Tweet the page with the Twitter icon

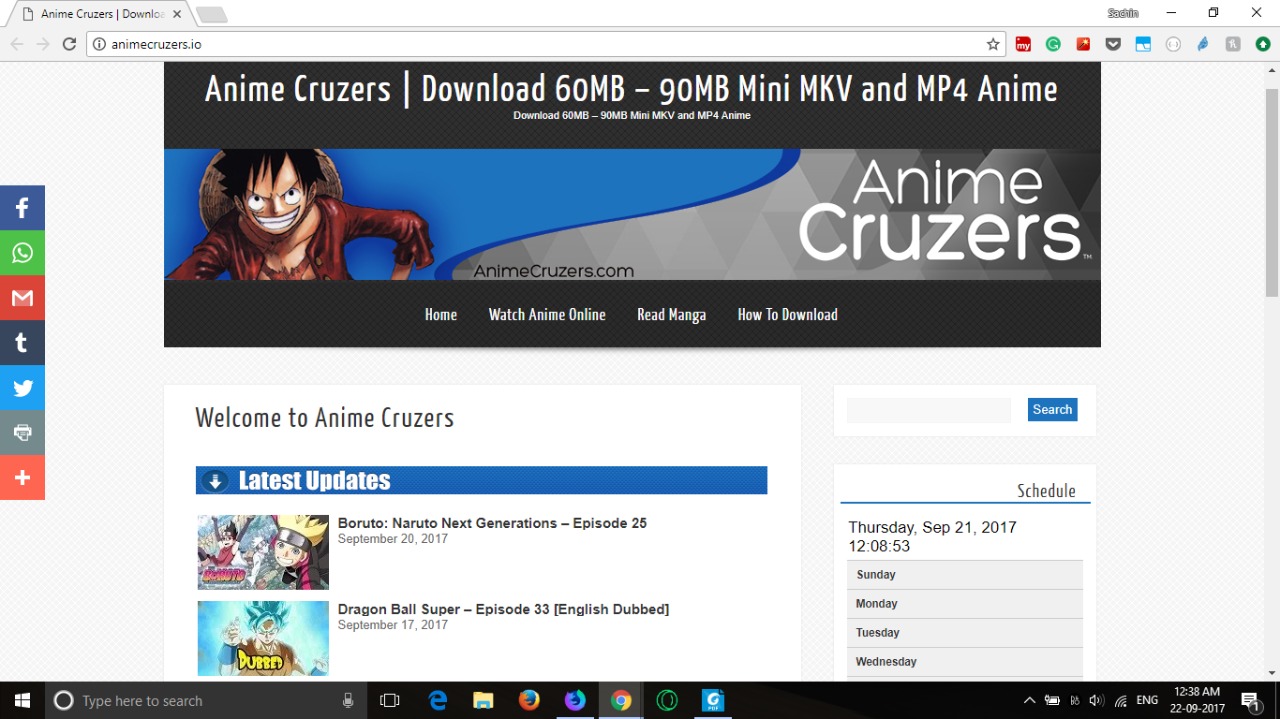point(22,388)
